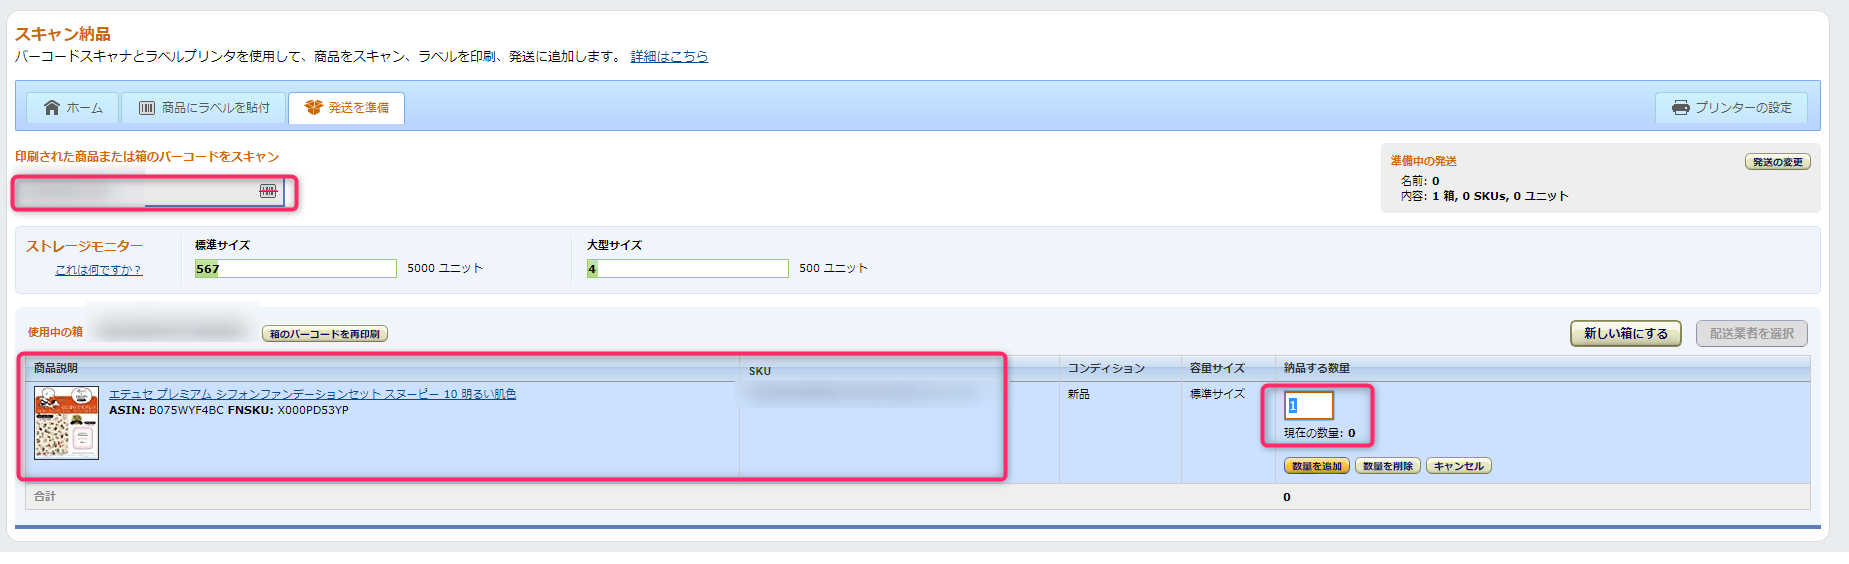This screenshot has width=1849, height=564.
Task: Click the 新しい箱にする button
Action: coord(1625,334)
